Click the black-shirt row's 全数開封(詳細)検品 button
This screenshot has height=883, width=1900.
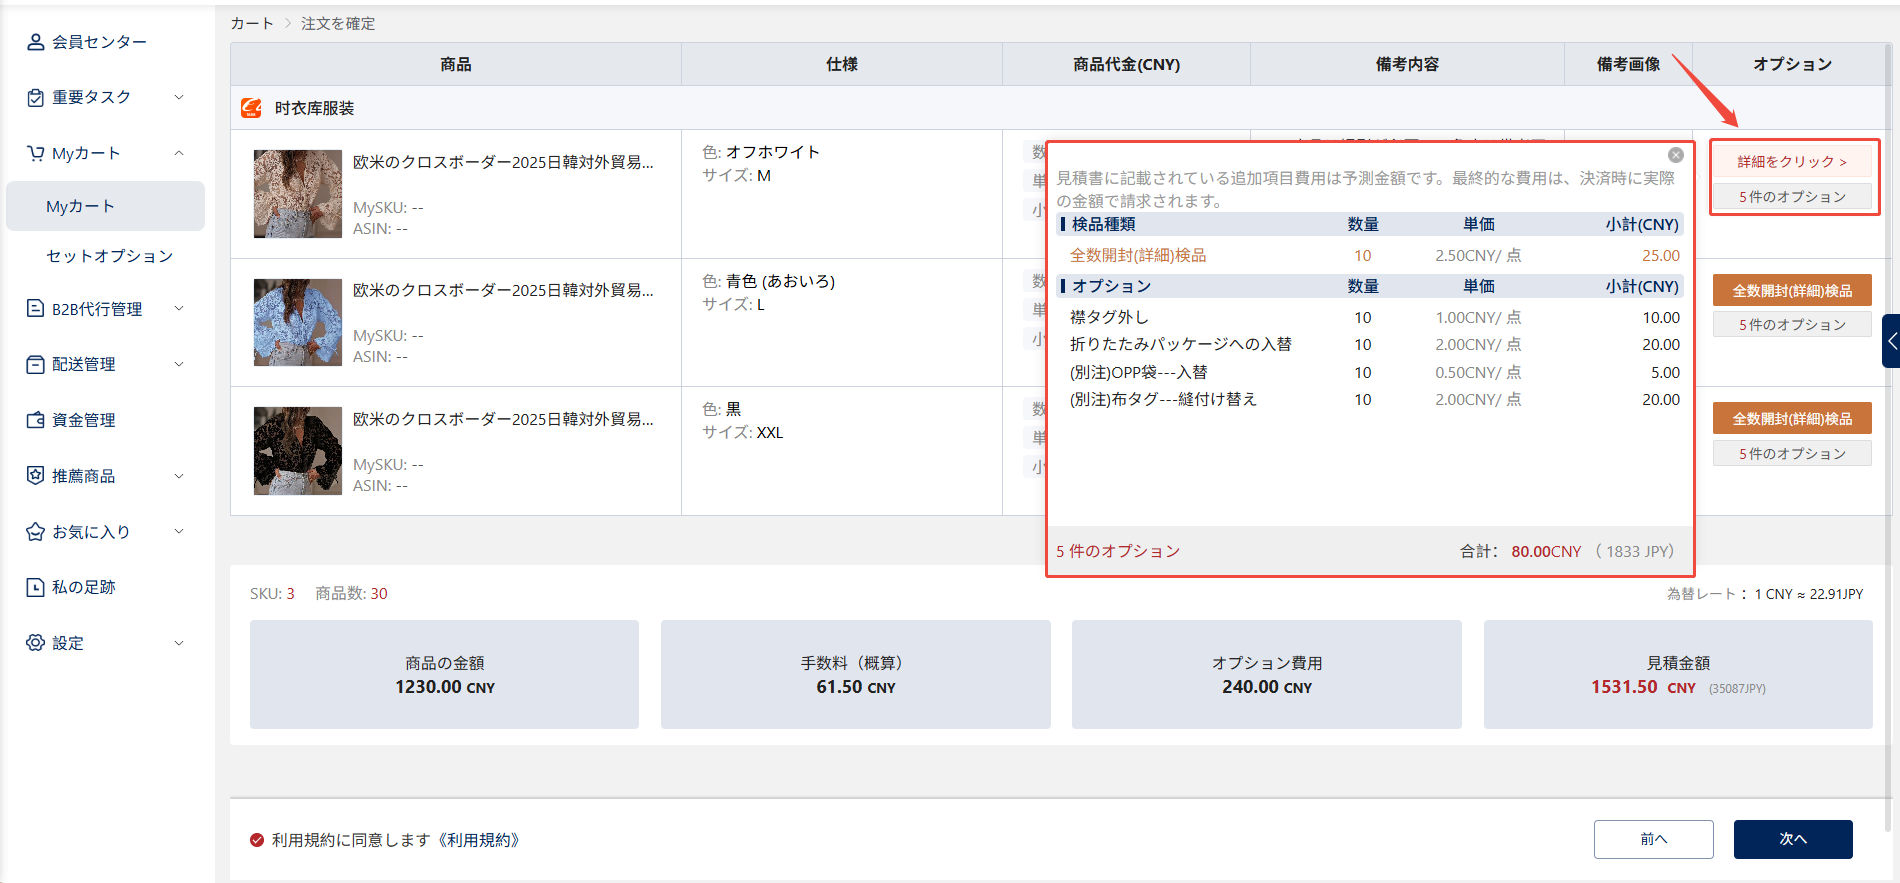[1792, 418]
